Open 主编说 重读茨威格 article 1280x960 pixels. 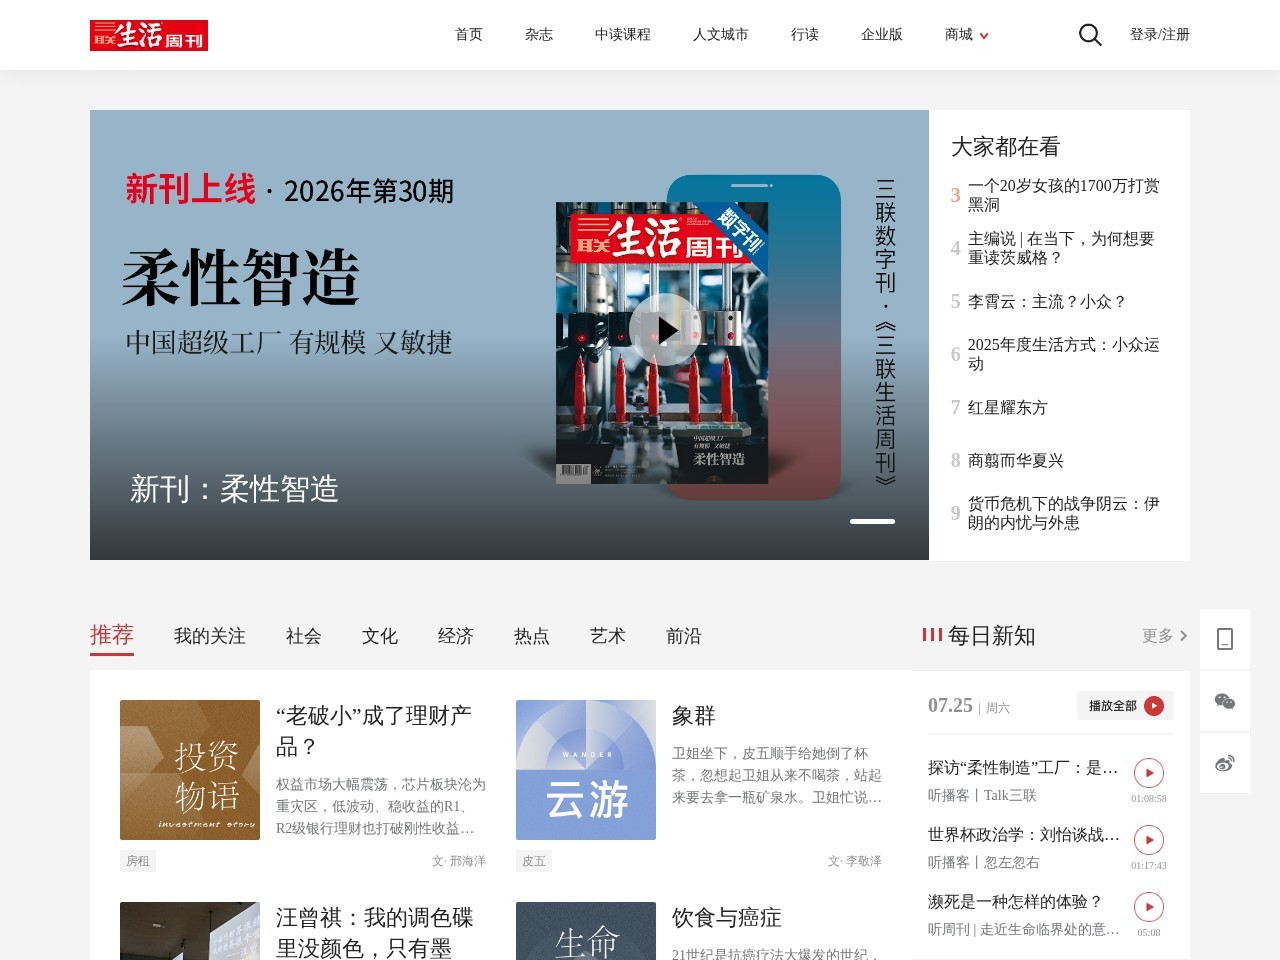1061,248
